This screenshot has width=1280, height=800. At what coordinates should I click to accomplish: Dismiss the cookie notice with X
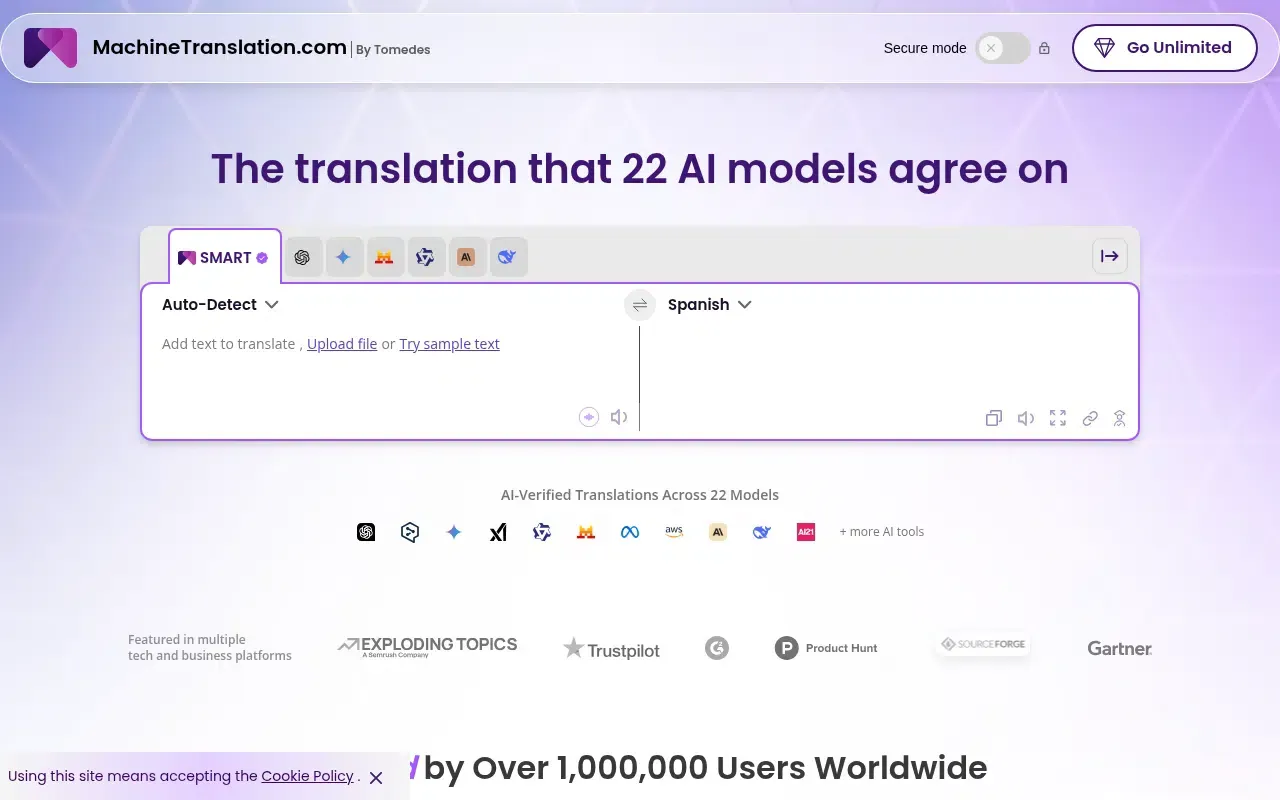(x=376, y=777)
